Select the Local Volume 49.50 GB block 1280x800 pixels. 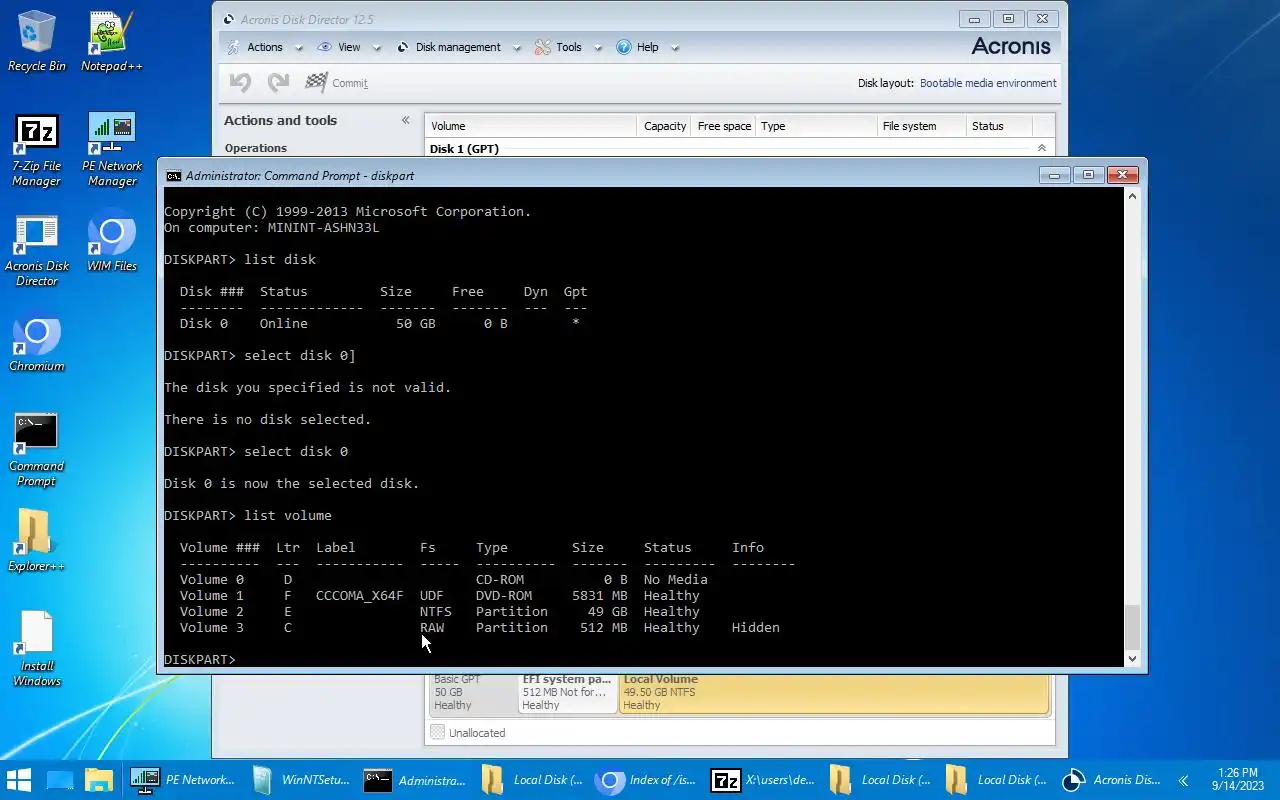tap(834, 692)
